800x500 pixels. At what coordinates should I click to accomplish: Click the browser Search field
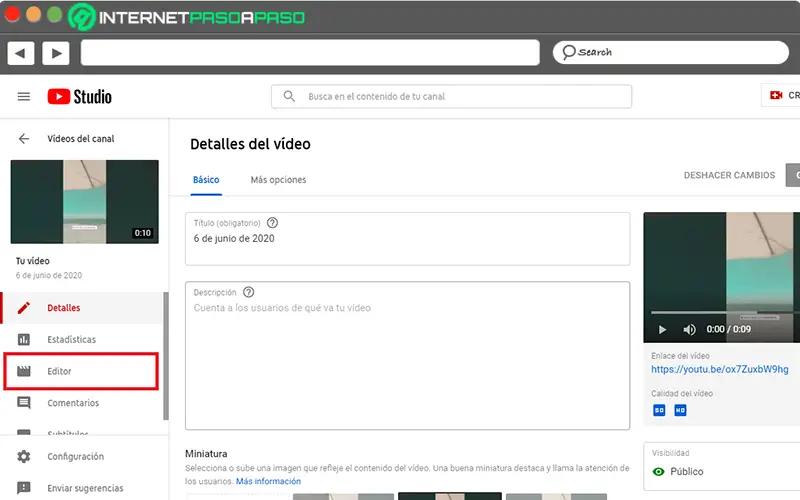point(670,53)
